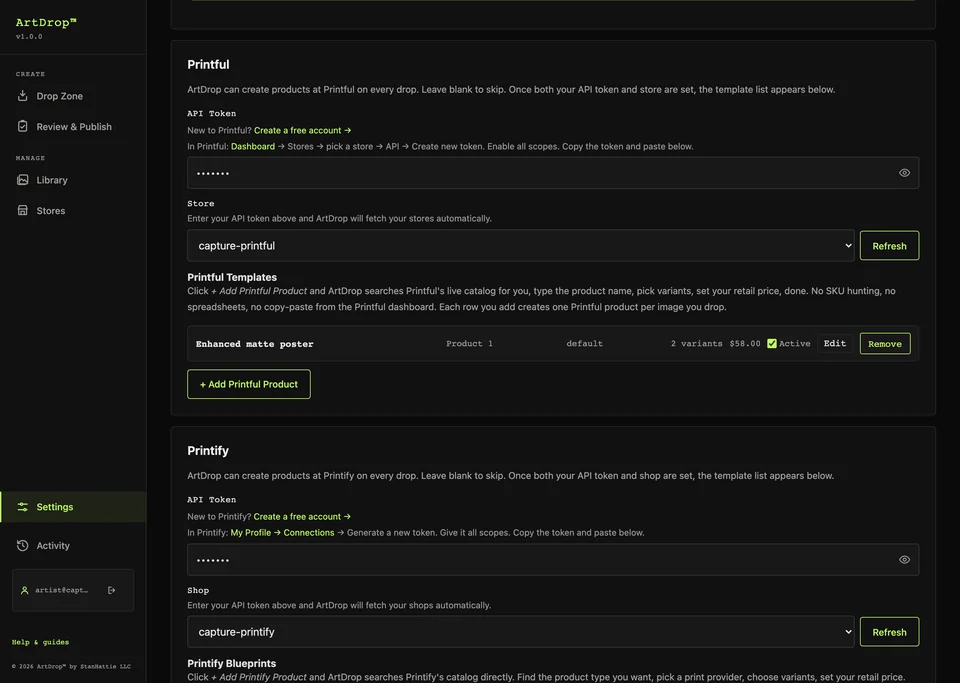Uncheck Active for Enhanced matte poster

pyautogui.click(x=771, y=343)
